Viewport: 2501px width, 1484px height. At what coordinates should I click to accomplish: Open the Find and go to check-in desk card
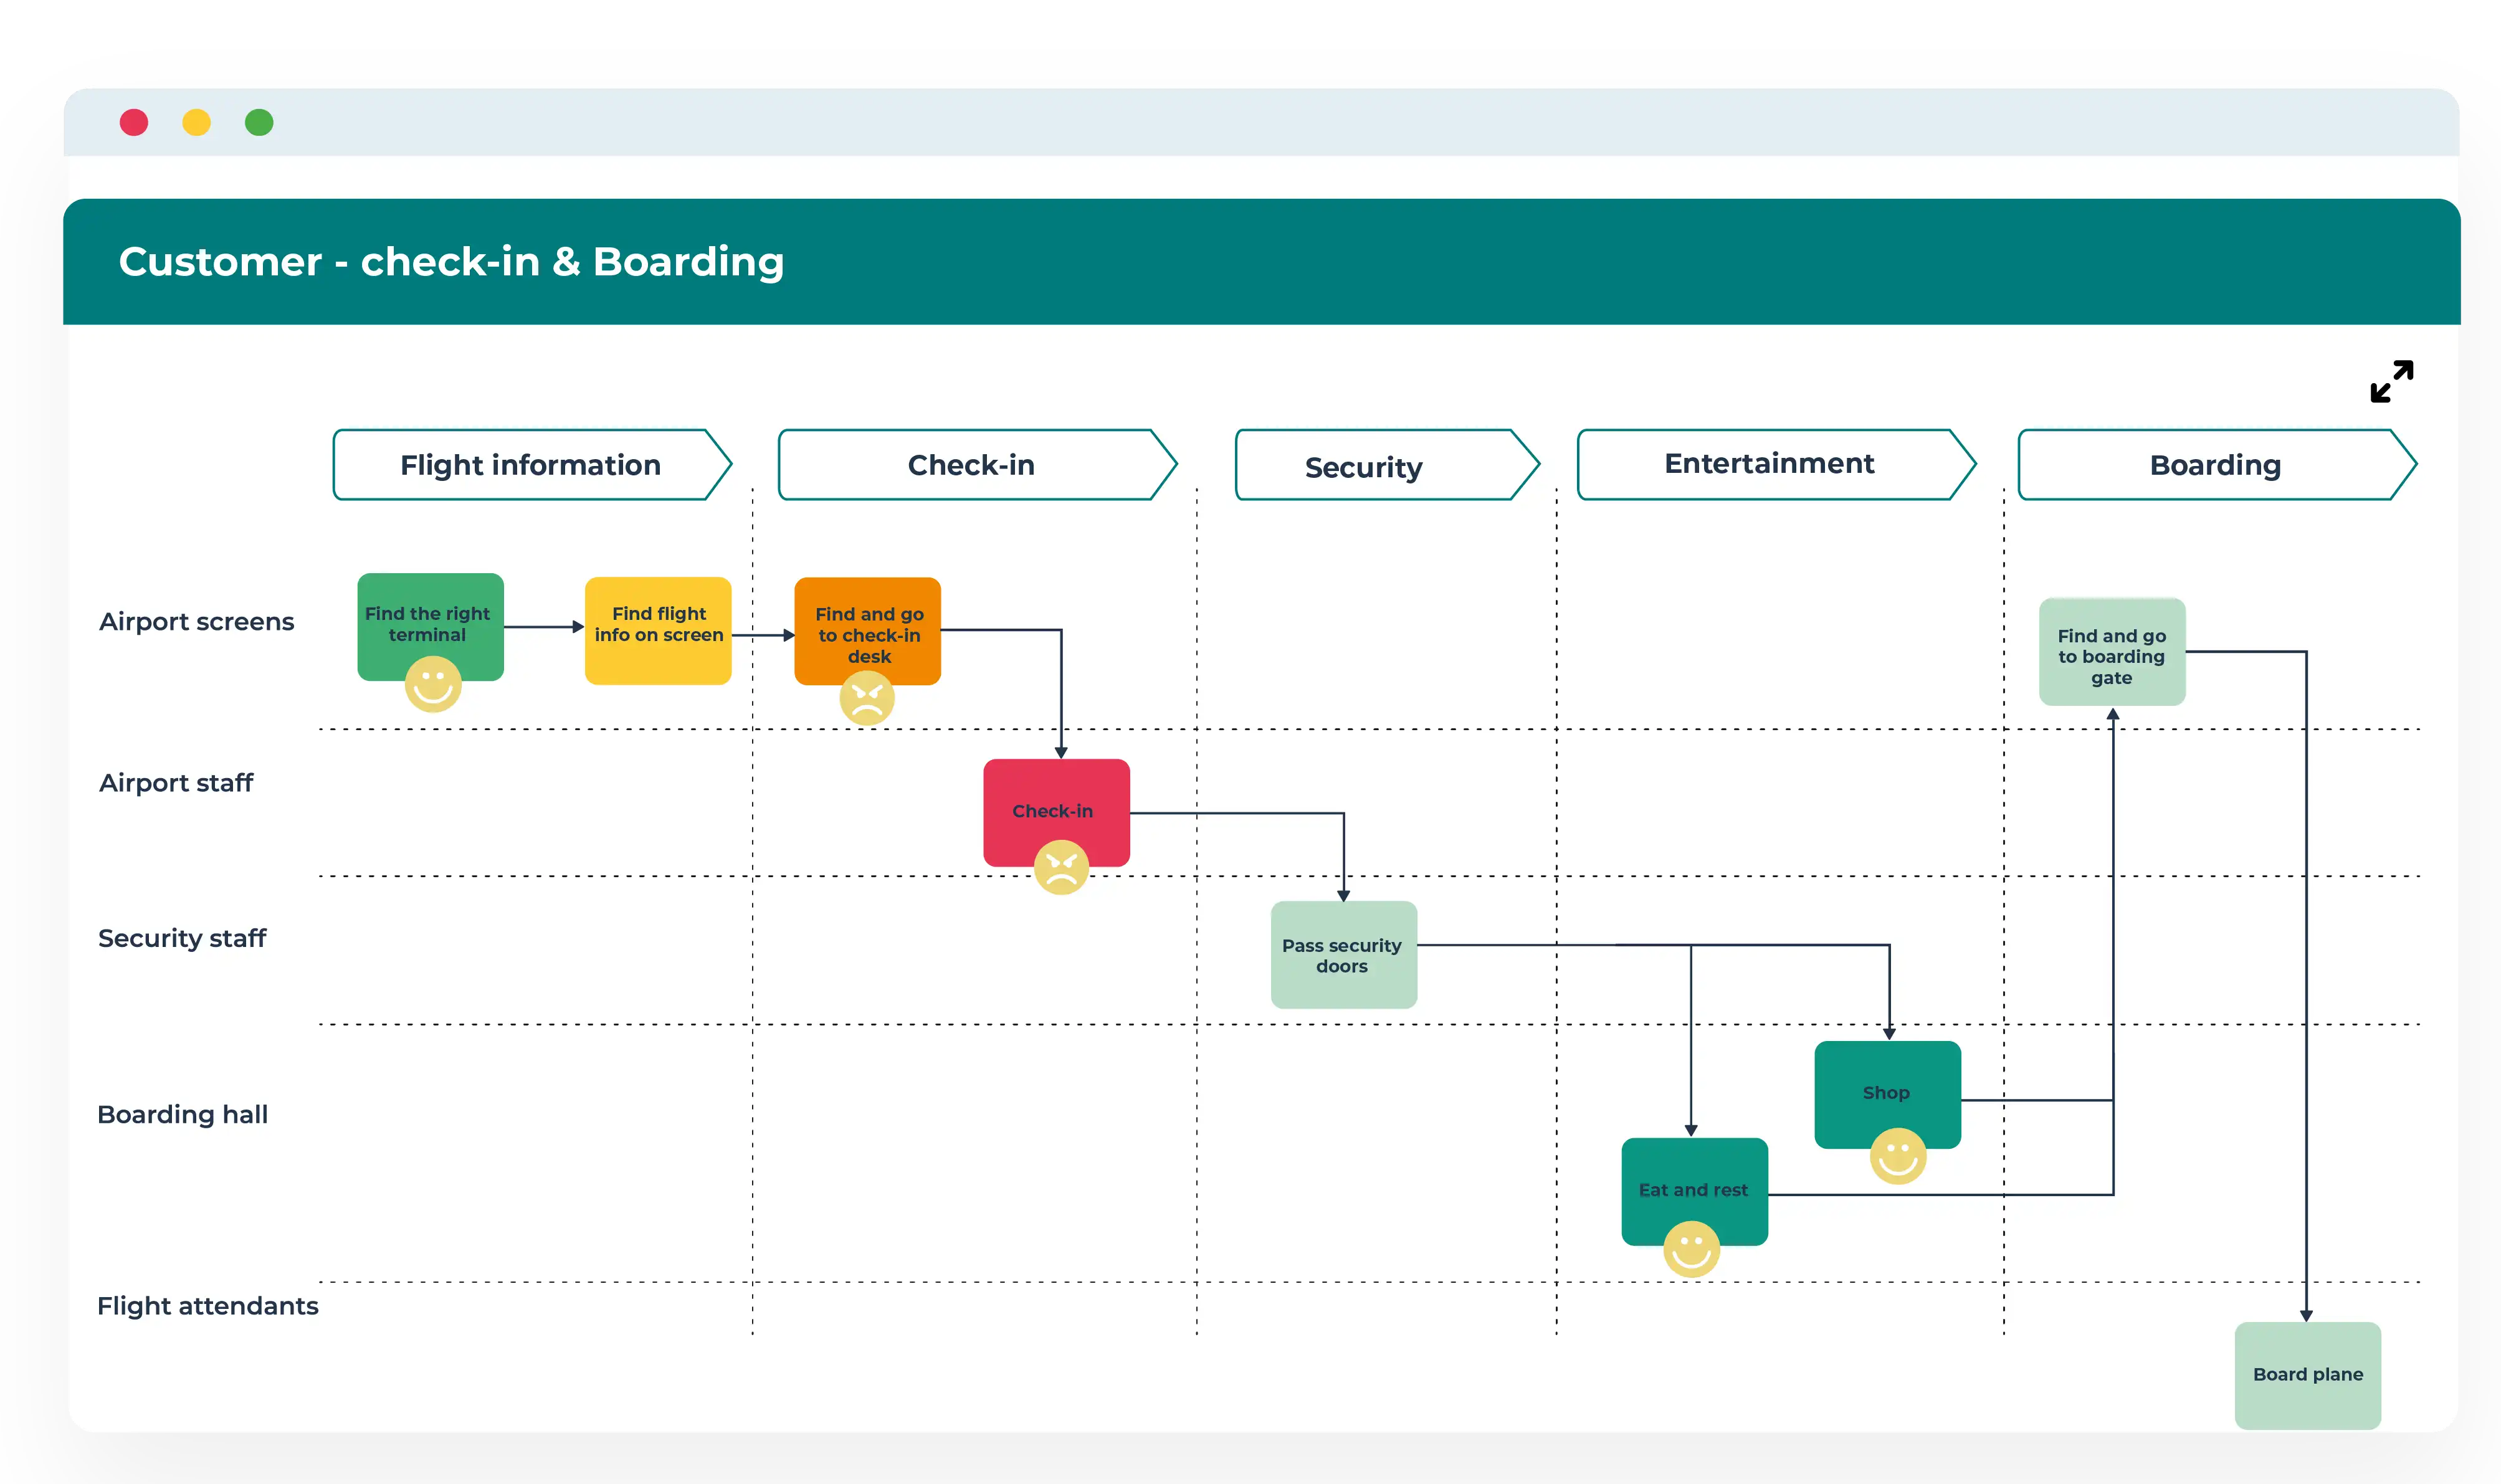tap(867, 631)
